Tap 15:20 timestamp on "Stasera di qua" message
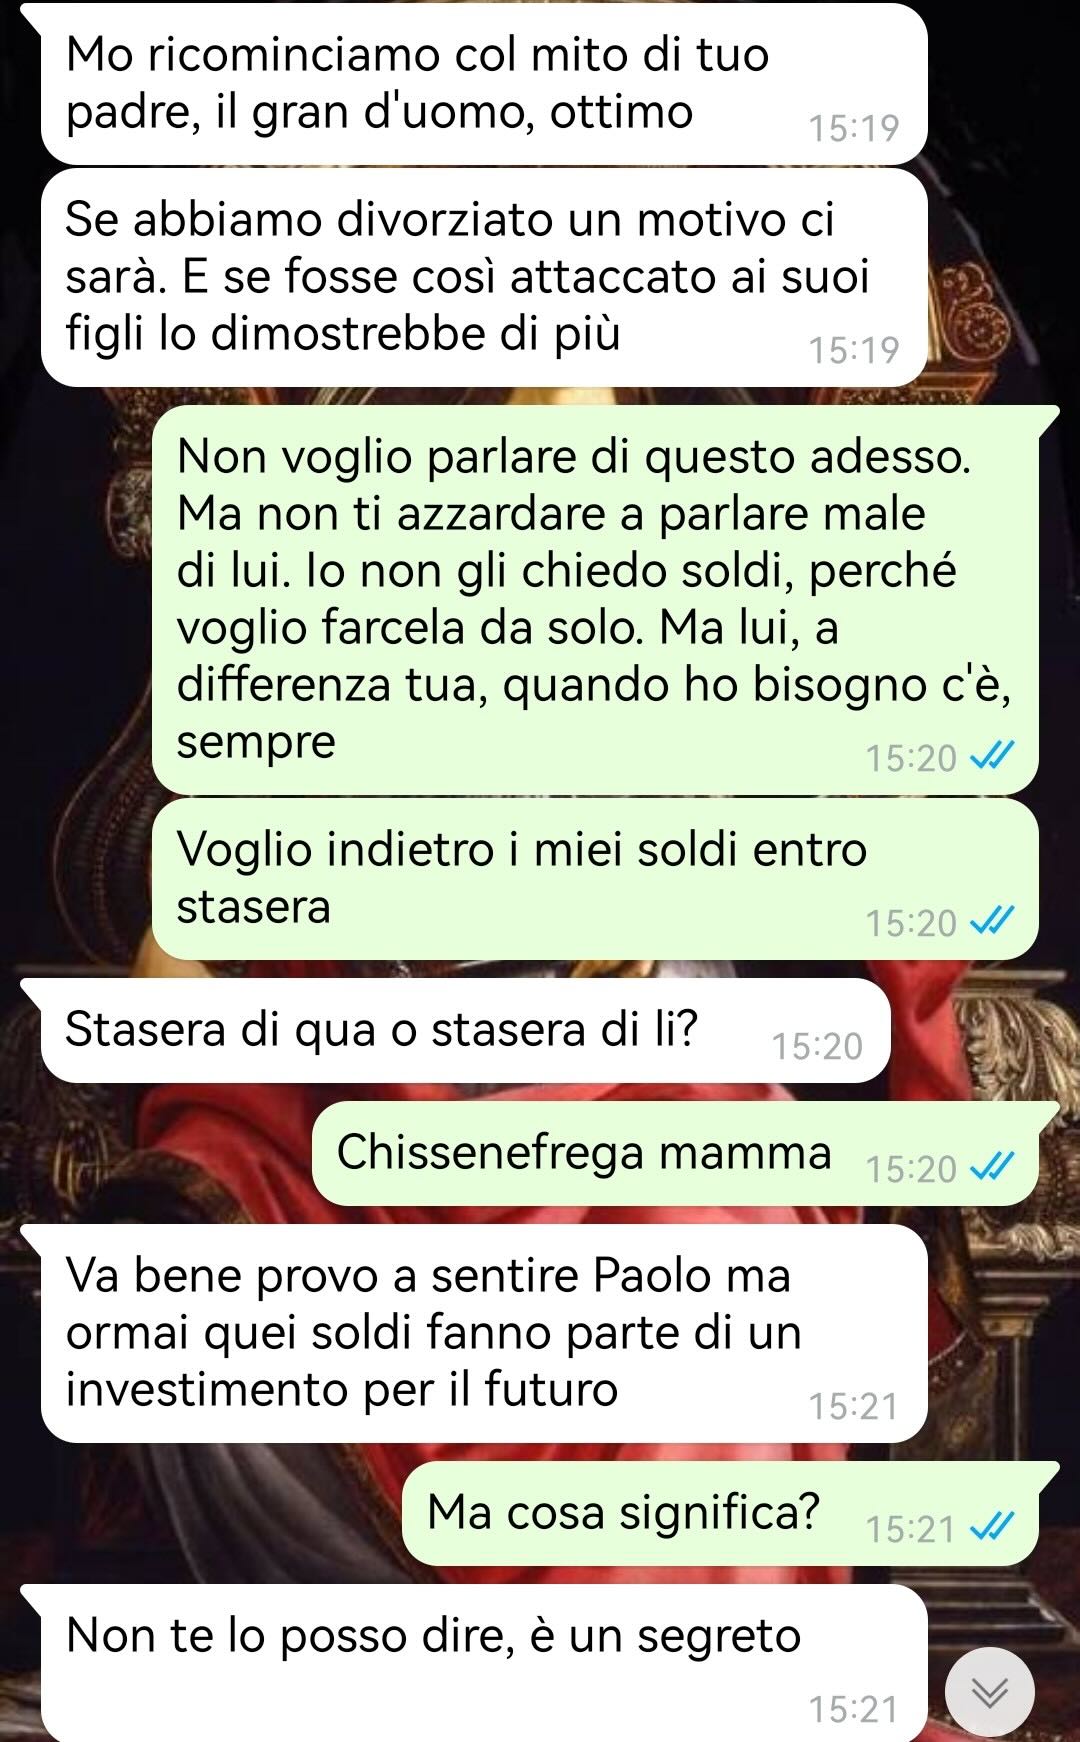This screenshot has height=1742, width=1080. click(x=817, y=1046)
